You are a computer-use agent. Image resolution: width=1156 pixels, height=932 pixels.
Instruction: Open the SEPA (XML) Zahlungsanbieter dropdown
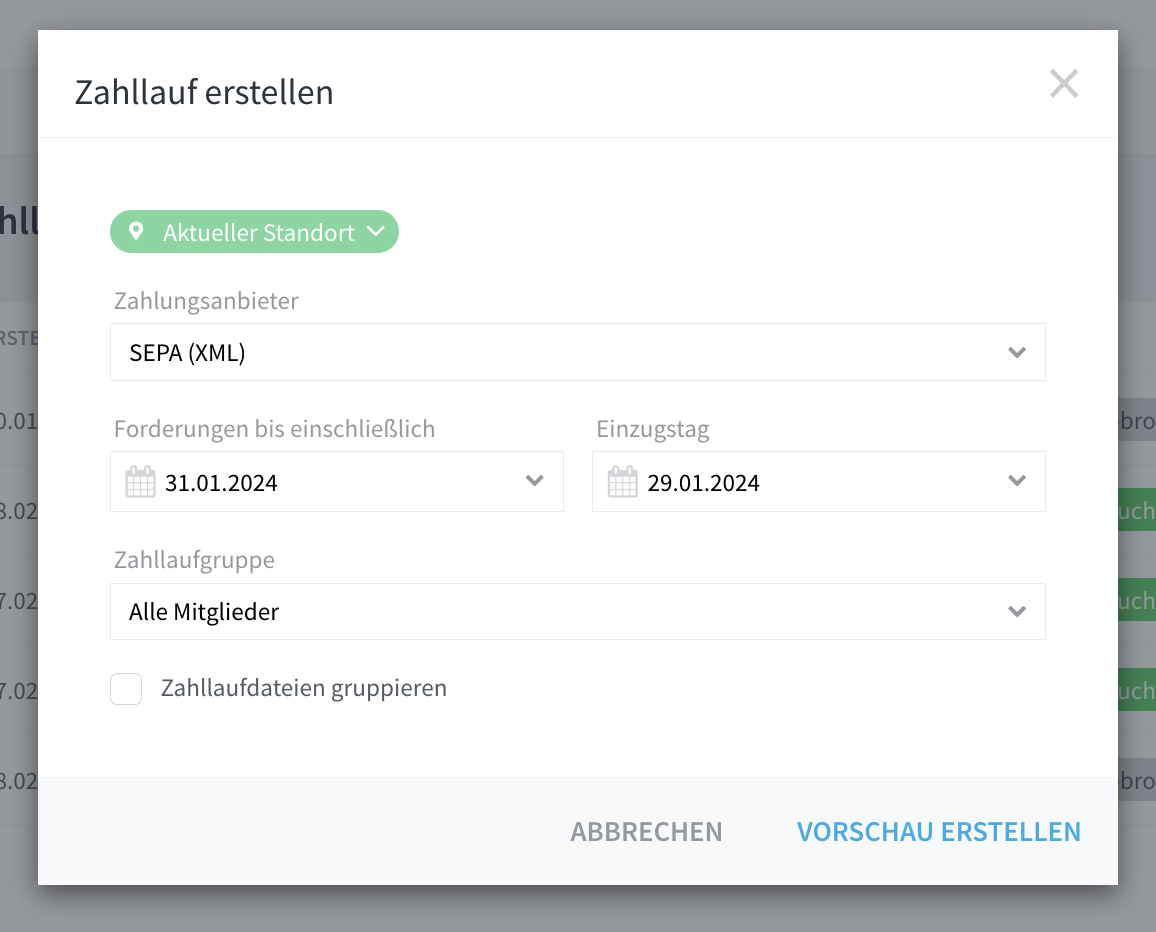577,352
